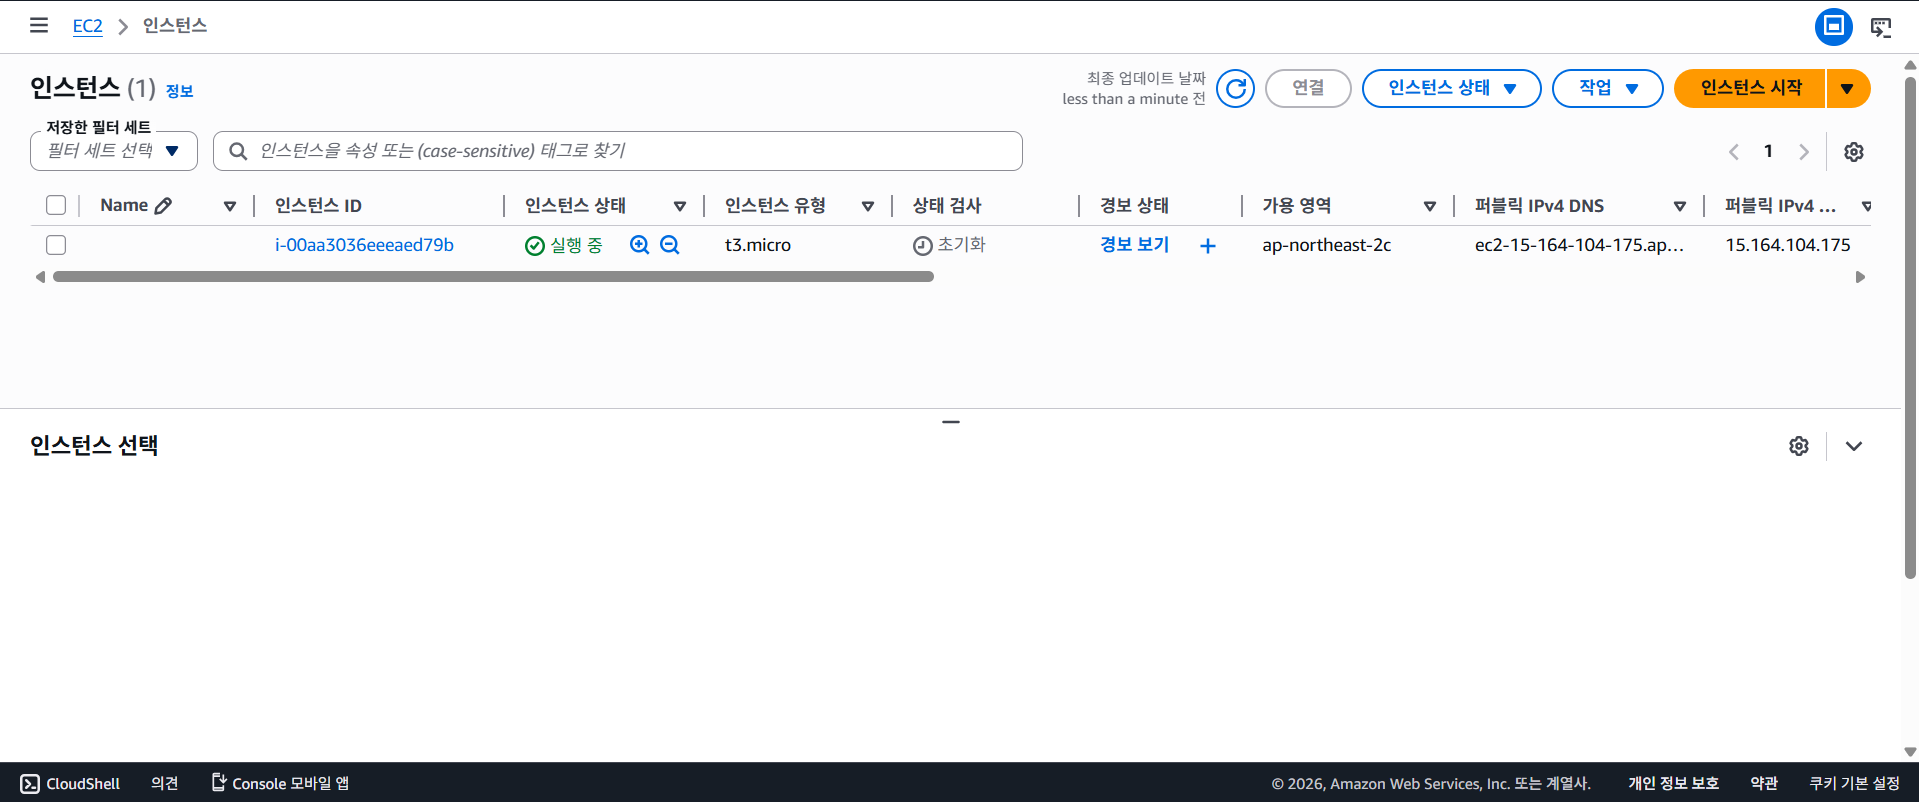Click 의견 in the footer
This screenshot has height=802, width=1919.
tap(165, 784)
